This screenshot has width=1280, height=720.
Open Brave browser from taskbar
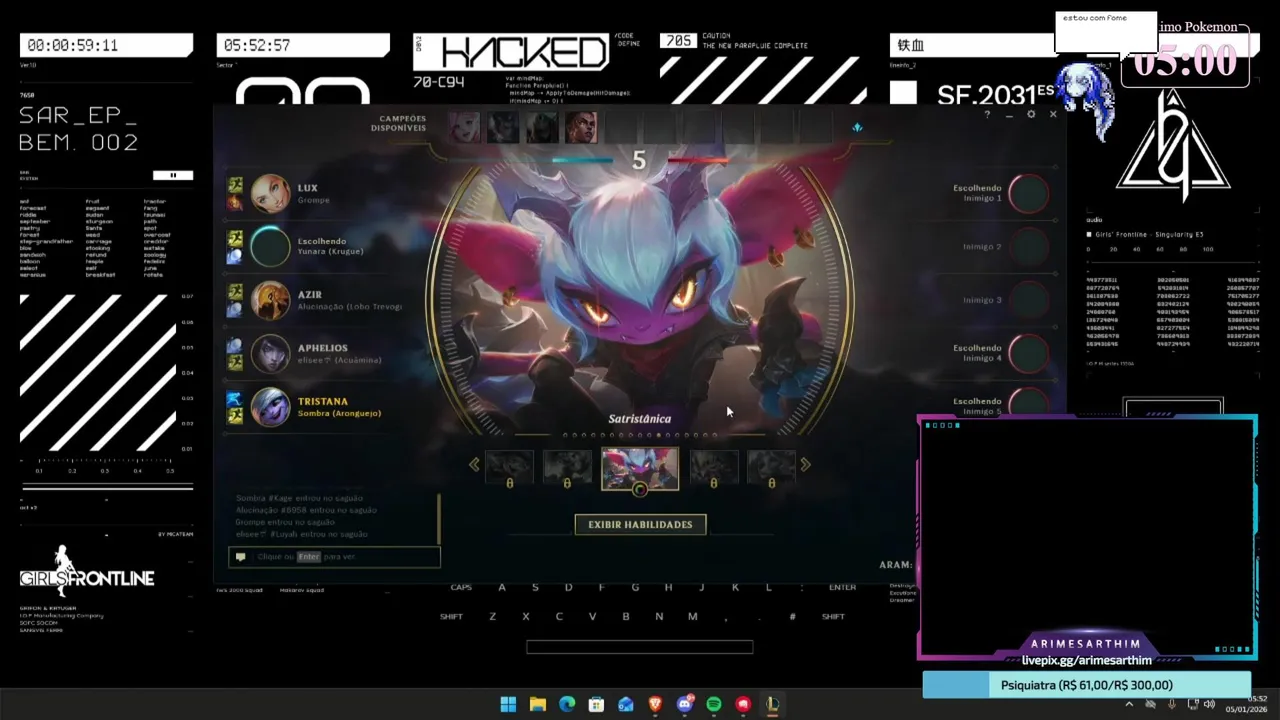[655, 704]
